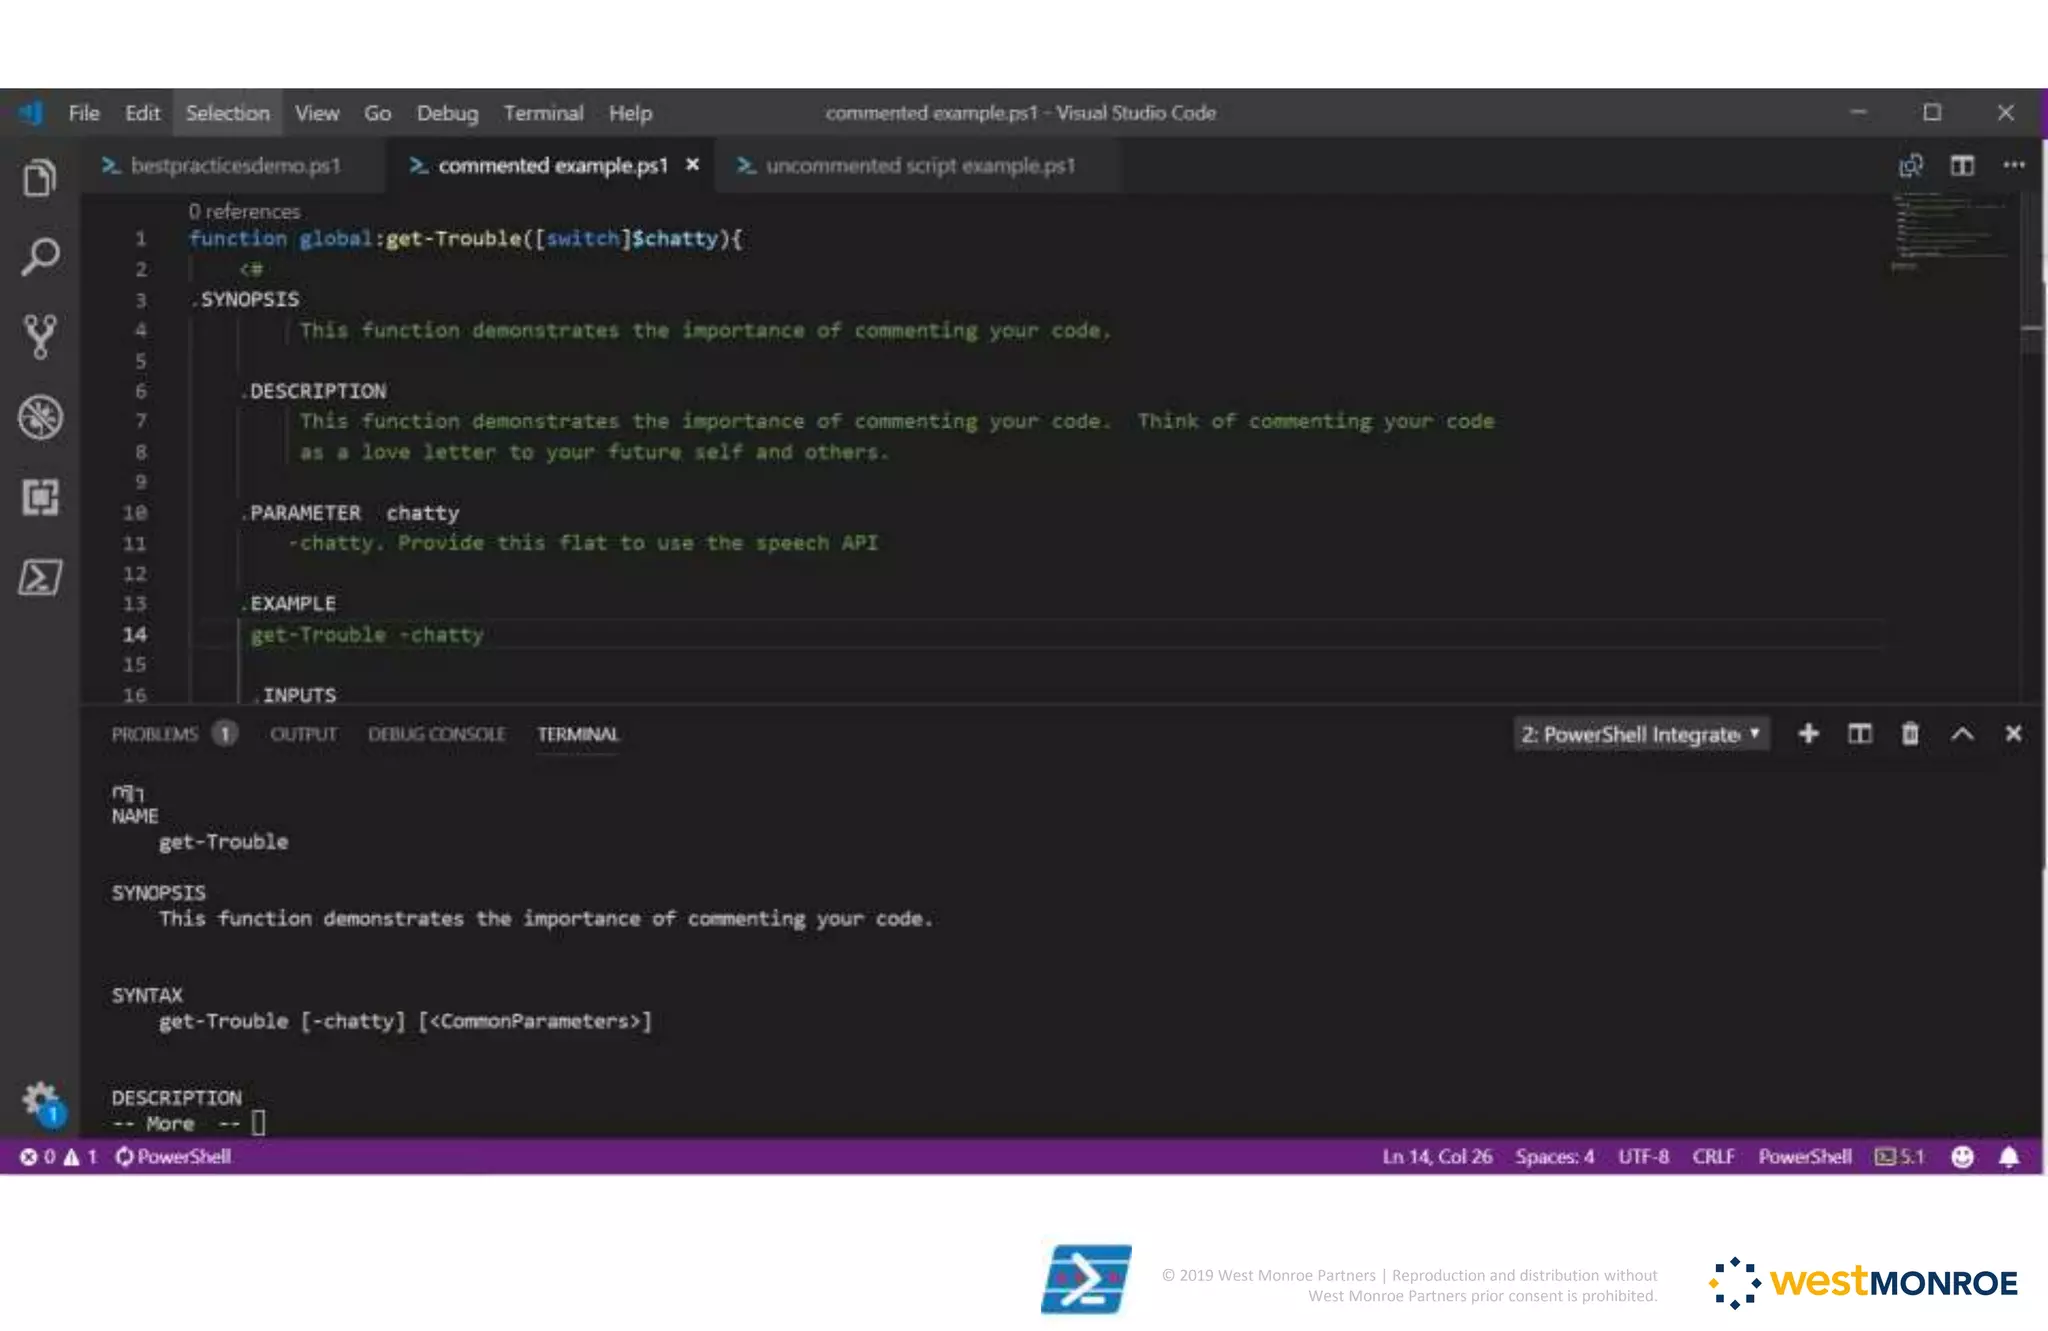Open the Explorer view in activity bar

40,178
